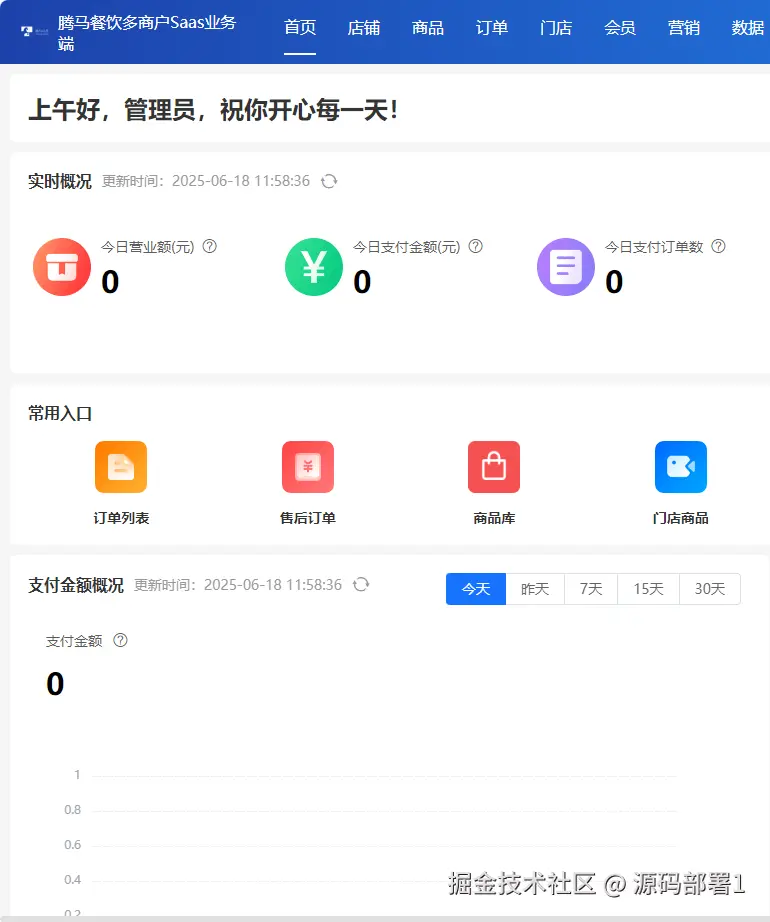Click the chart y-axis label 0.6
This screenshot has width=770, height=922.
point(72,845)
